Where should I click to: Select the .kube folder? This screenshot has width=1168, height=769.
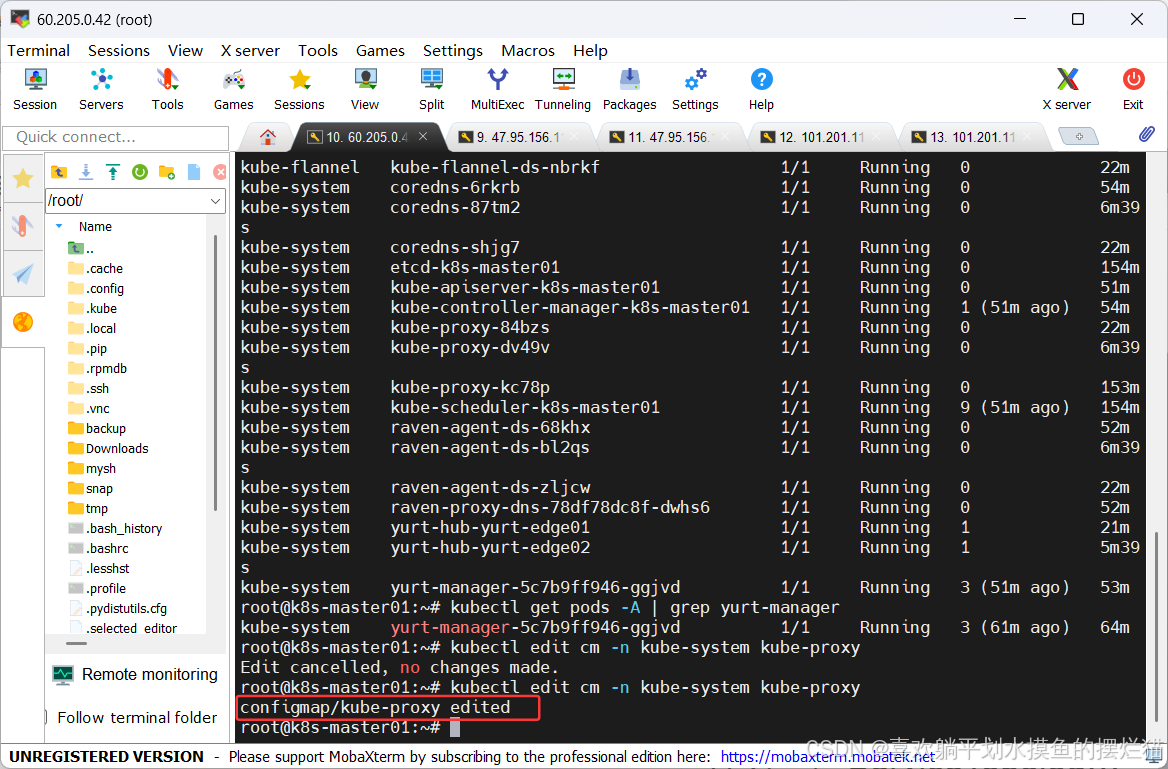(x=101, y=308)
